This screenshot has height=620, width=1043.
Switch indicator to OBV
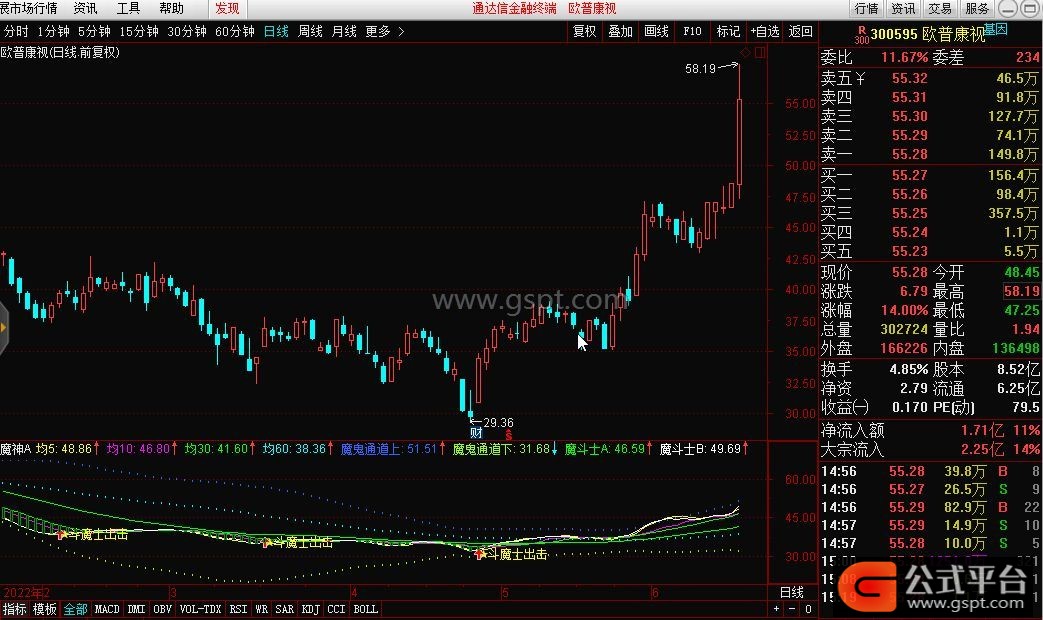pos(162,609)
